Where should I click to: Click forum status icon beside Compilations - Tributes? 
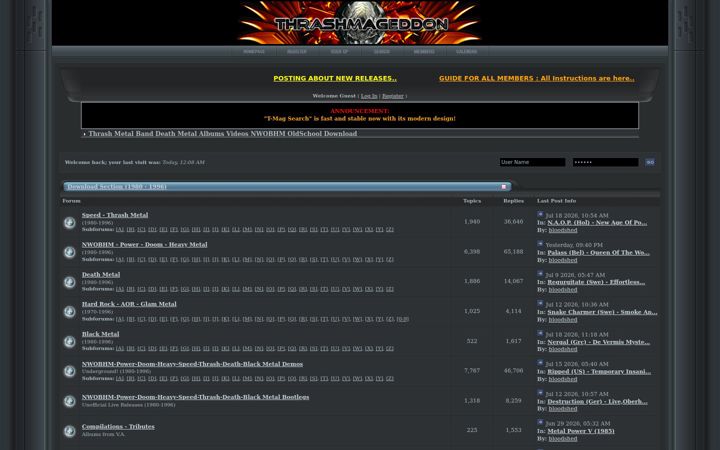(70, 431)
